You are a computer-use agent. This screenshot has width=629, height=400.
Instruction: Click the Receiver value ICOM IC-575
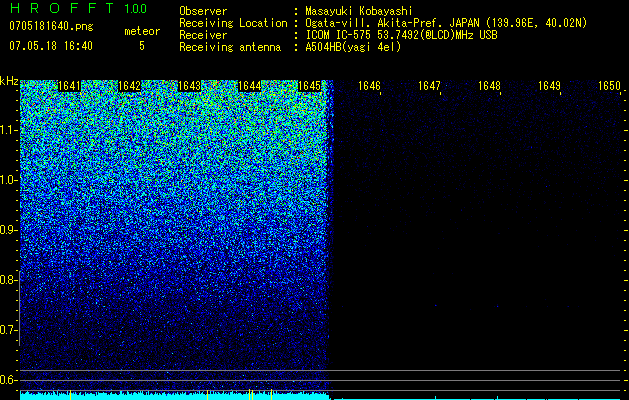point(339,35)
